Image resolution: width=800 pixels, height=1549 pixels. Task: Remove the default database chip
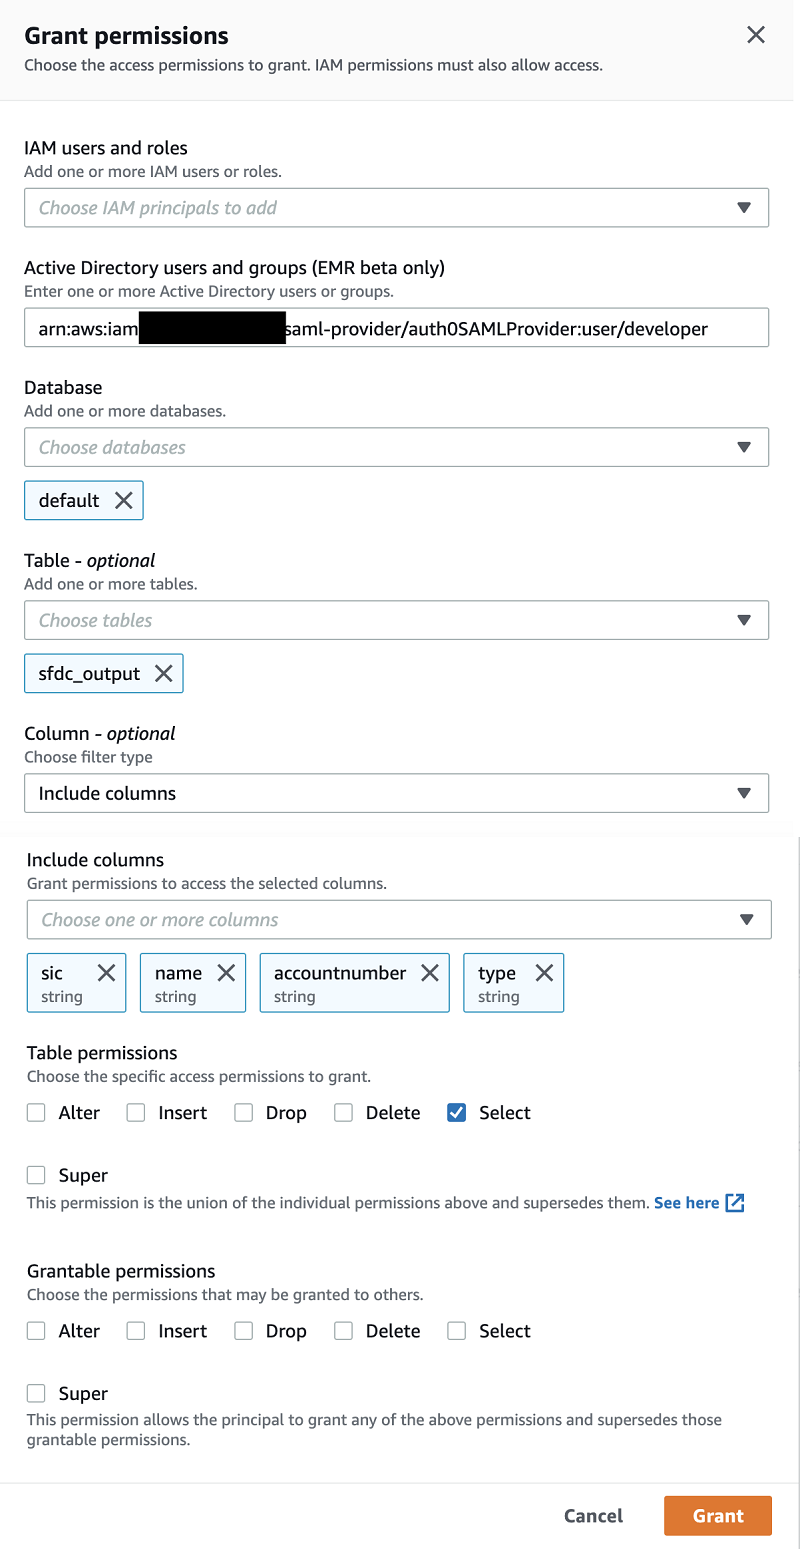pos(123,501)
